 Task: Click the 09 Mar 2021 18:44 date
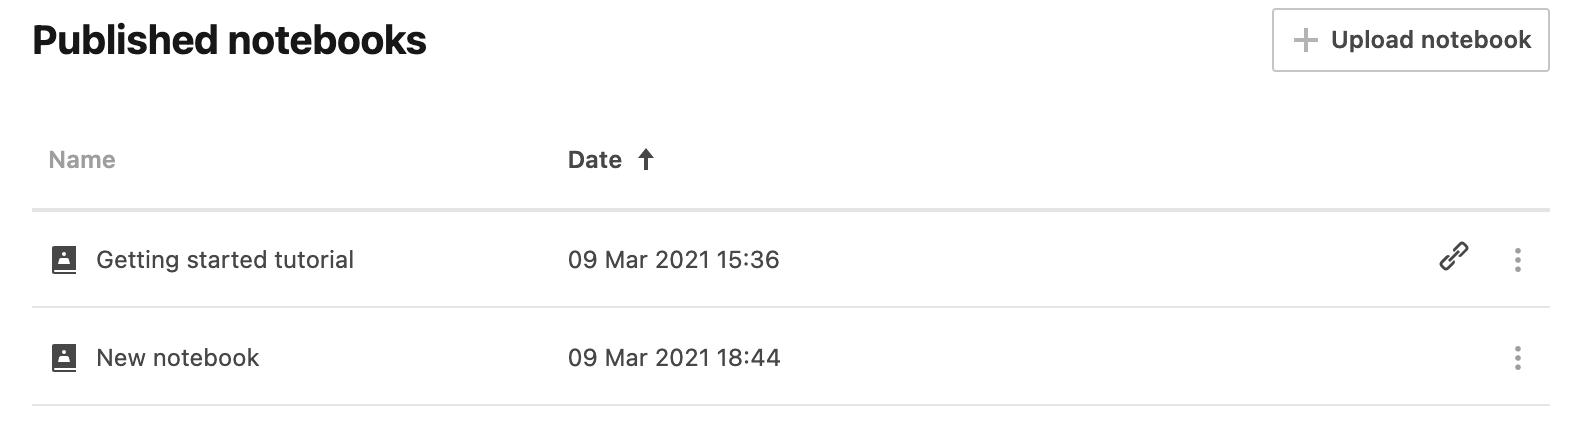point(673,358)
